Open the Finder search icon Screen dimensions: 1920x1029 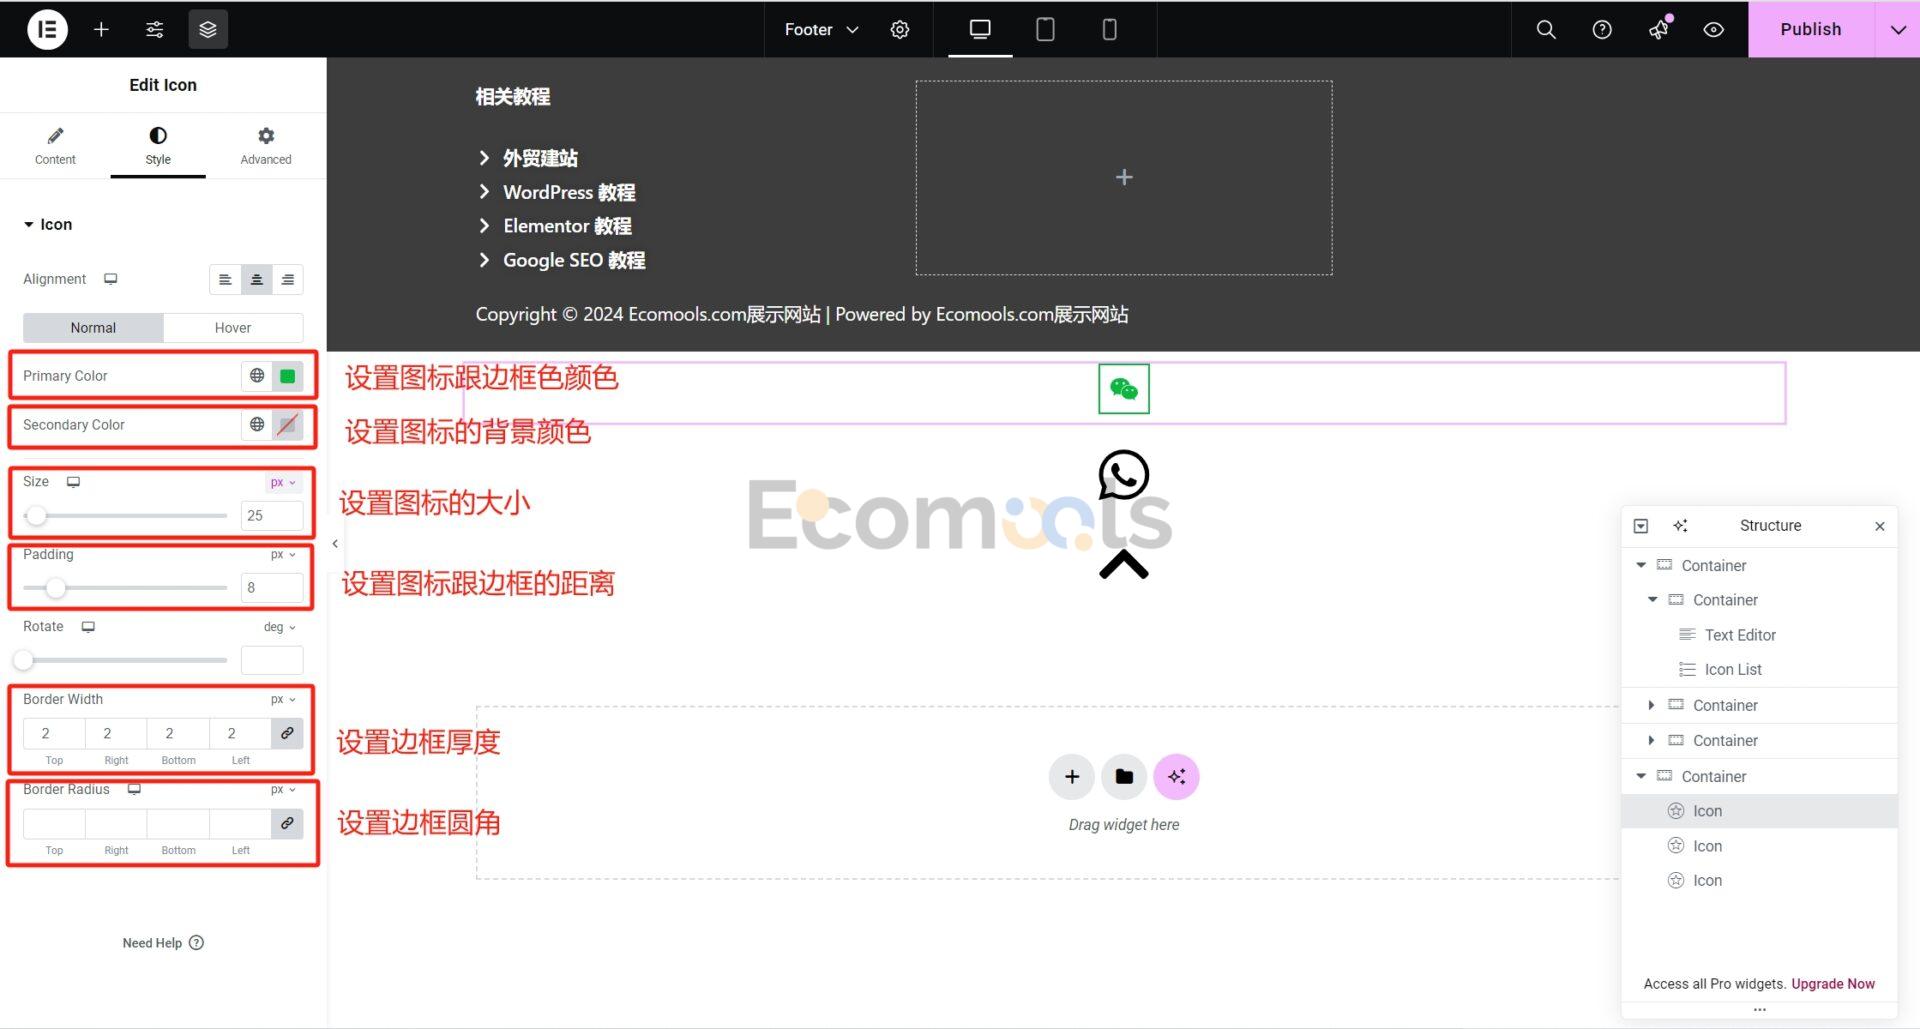(x=1546, y=29)
